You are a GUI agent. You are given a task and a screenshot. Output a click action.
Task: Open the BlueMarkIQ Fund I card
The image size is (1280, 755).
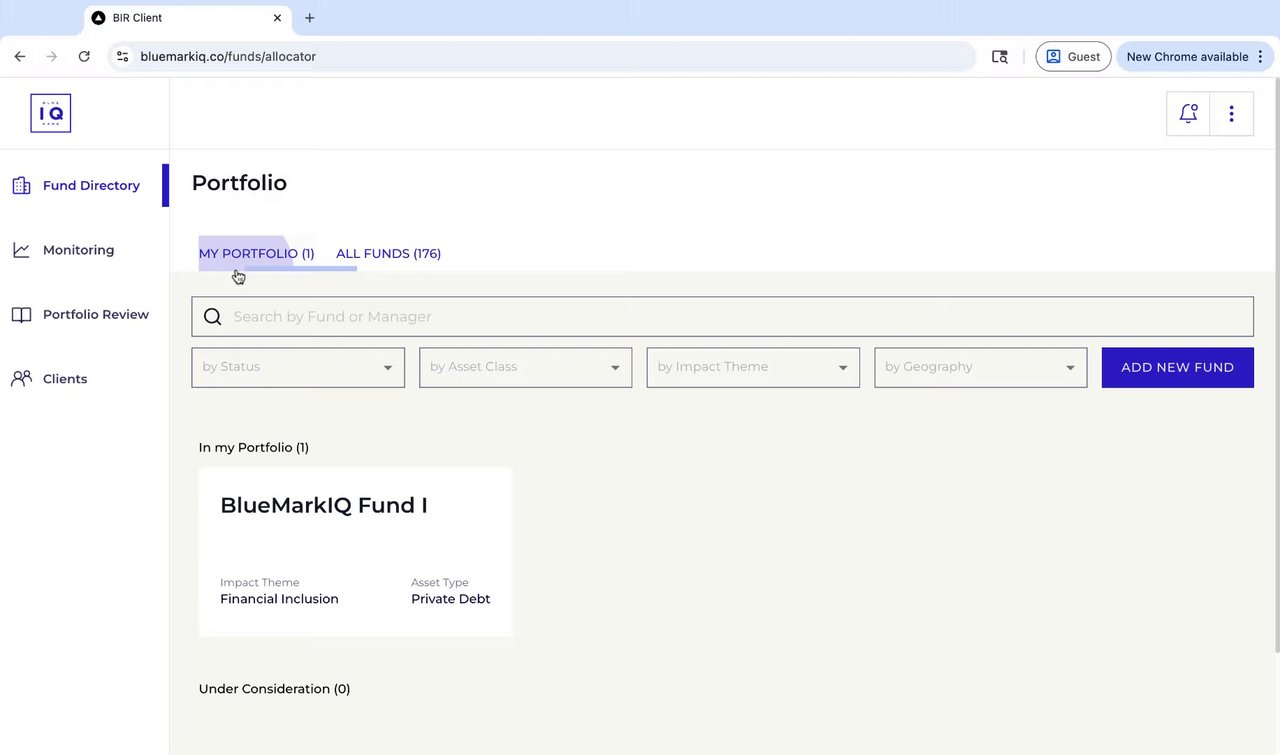click(x=356, y=551)
